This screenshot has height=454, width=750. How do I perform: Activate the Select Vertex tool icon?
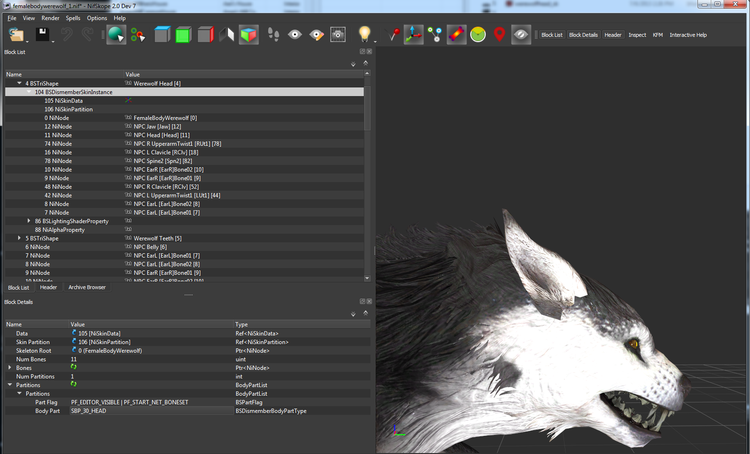tap(138, 34)
